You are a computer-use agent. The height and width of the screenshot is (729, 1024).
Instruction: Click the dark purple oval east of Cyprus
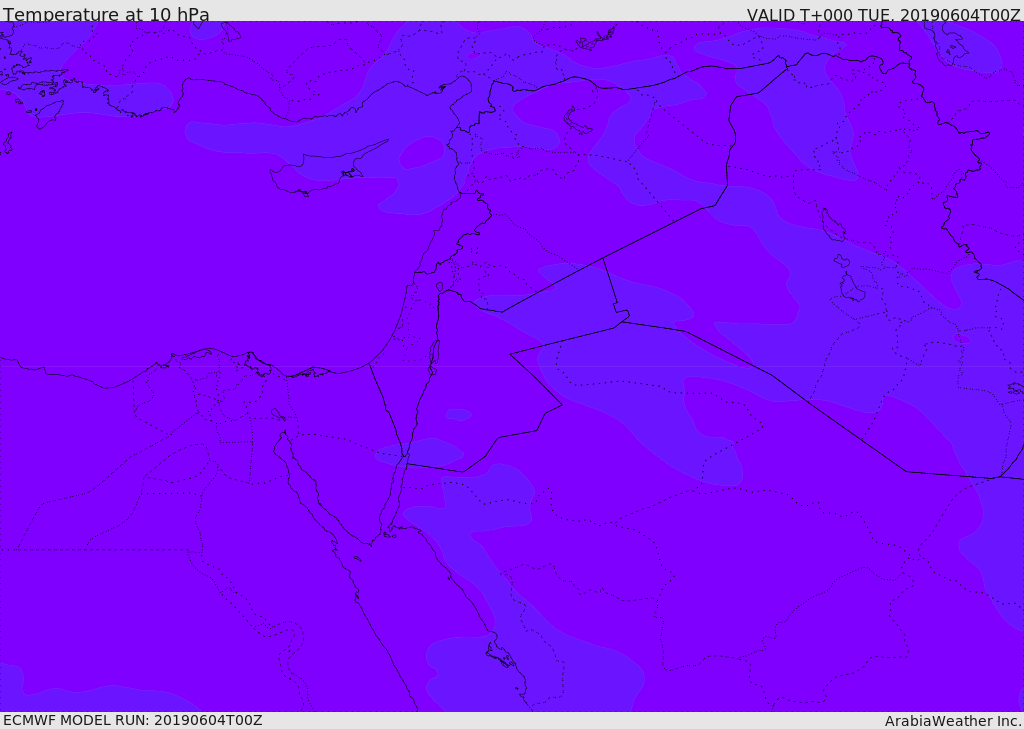(x=422, y=152)
